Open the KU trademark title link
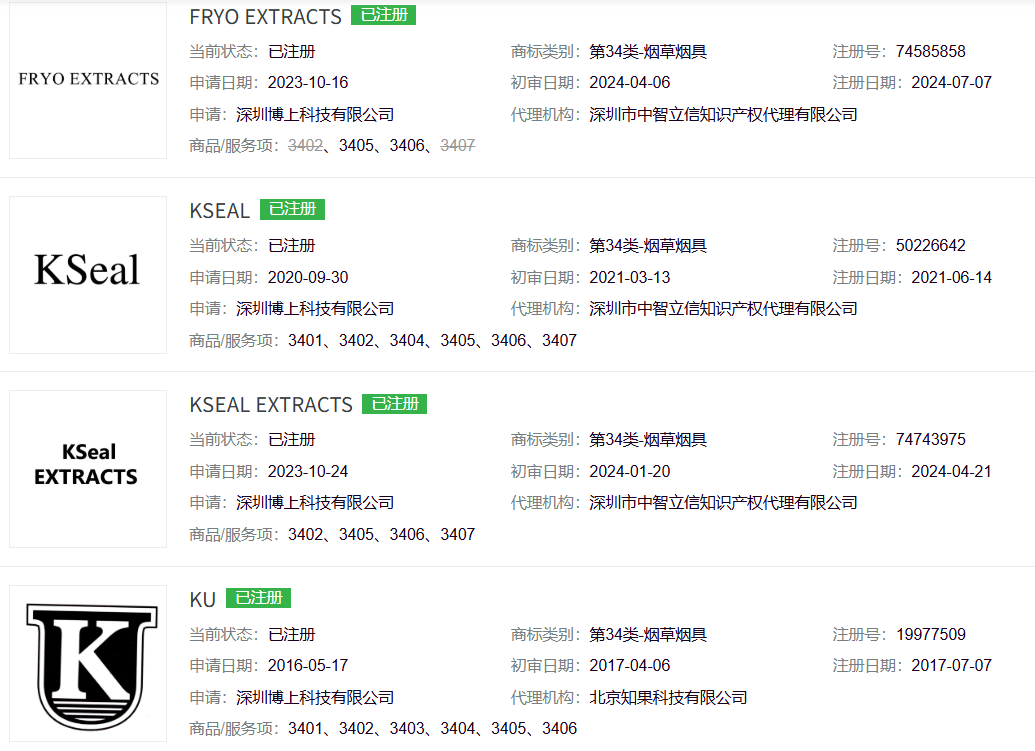This screenshot has height=751, width=1035. (203, 599)
